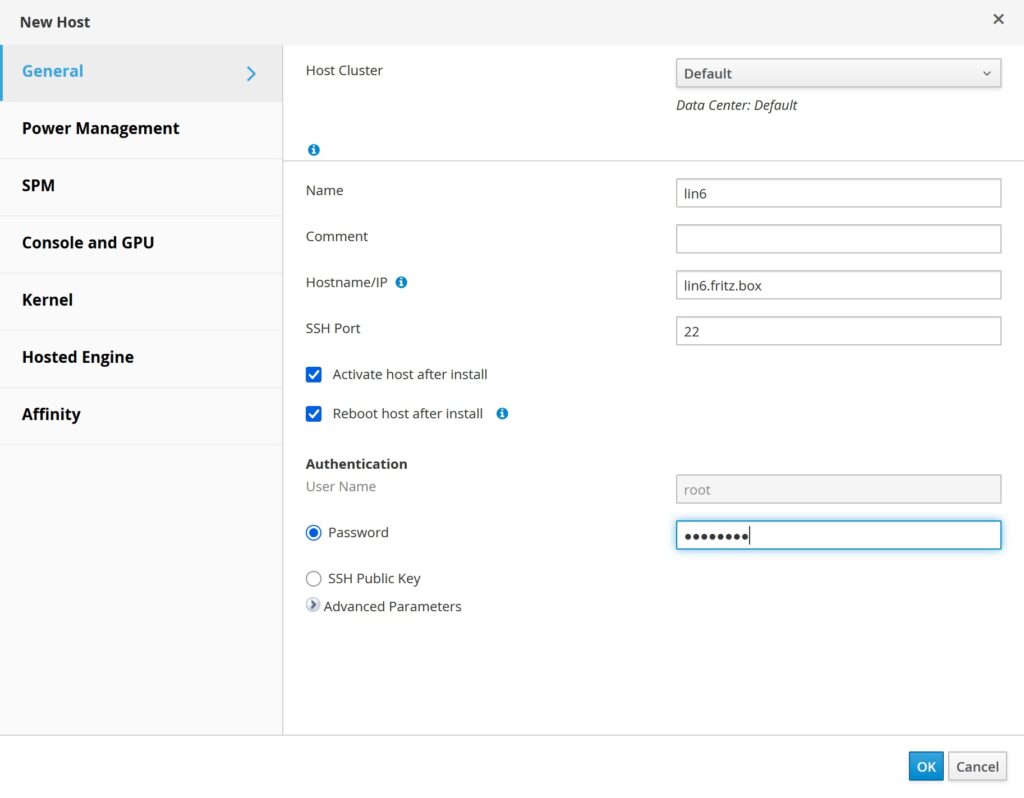This screenshot has width=1024, height=798.
Task: Click the Hostname/IP field with lin6.fritz.box
Action: pyautogui.click(x=838, y=285)
